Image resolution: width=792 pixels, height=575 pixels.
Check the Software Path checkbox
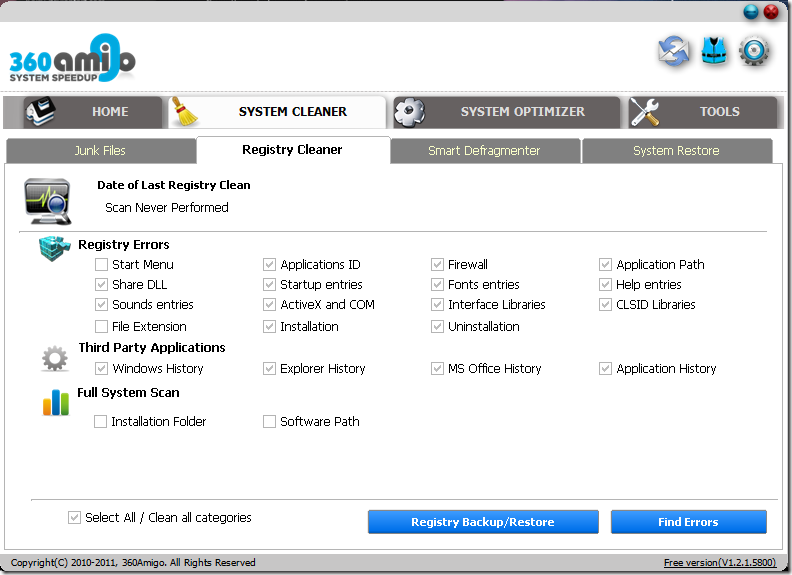[x=269, y=421]
